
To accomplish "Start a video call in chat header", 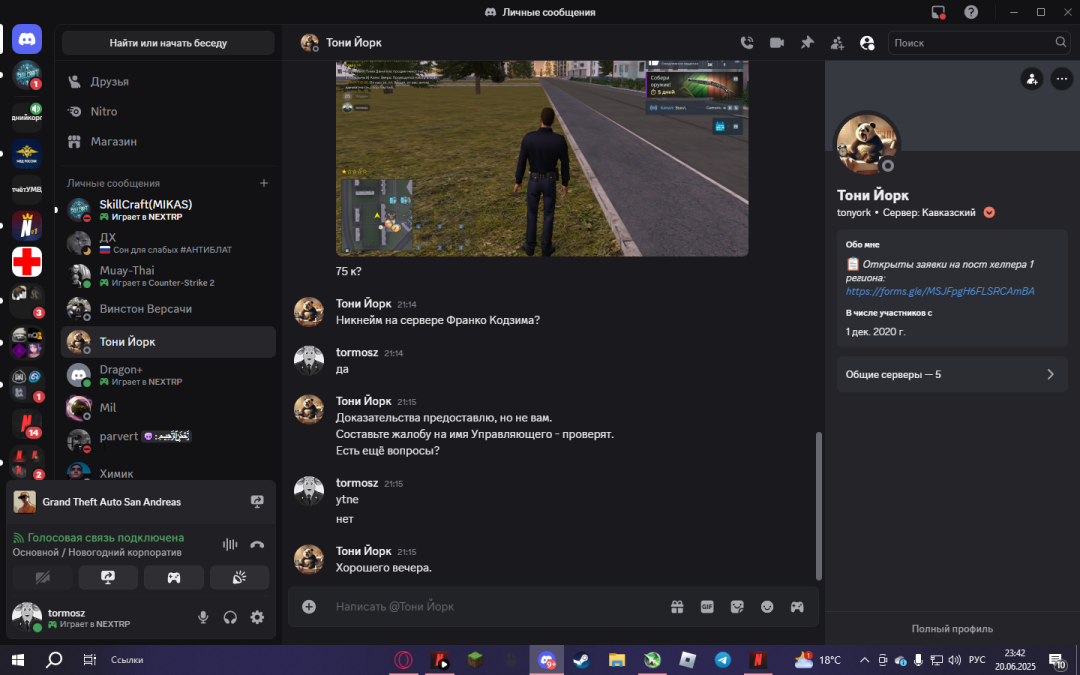I will (777, 43).
